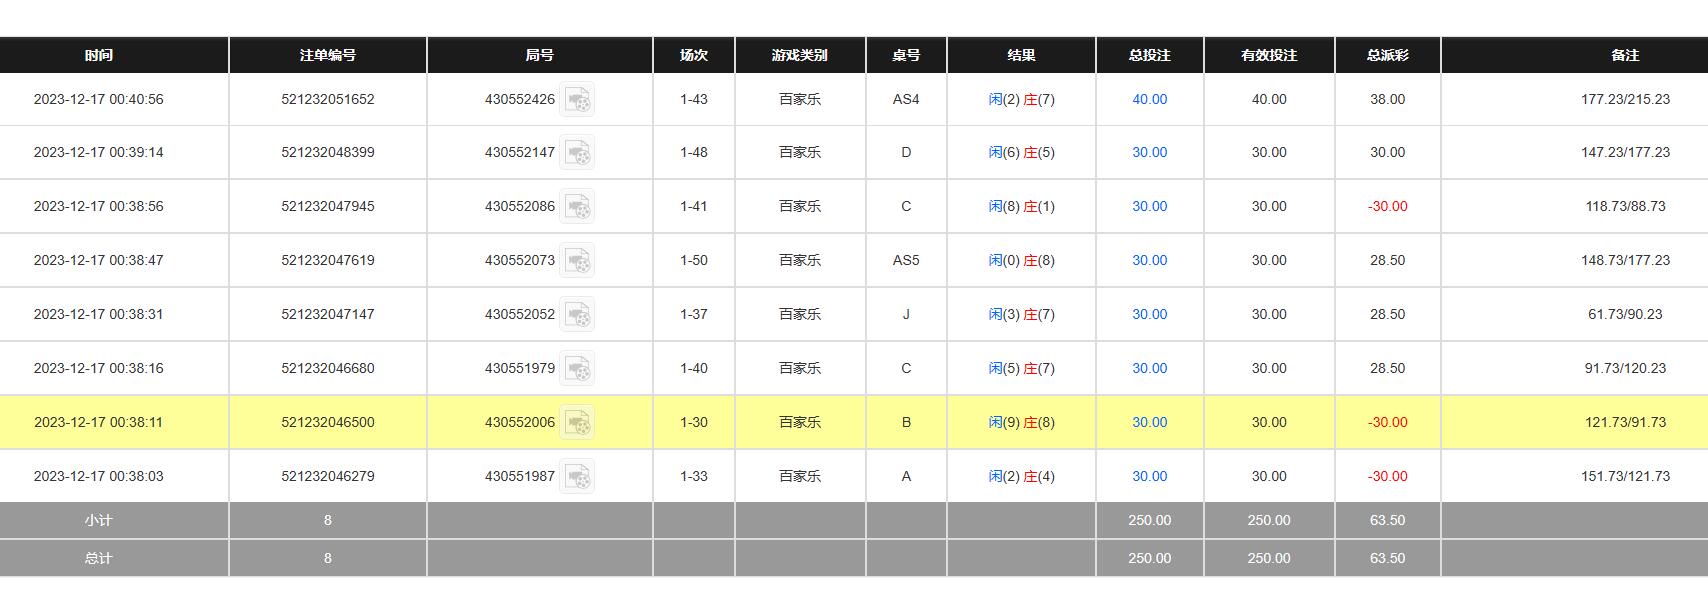Click the 结果 column header
Image resolution: width=1708 pixels, height=606 pixels.
(1021, 56)
